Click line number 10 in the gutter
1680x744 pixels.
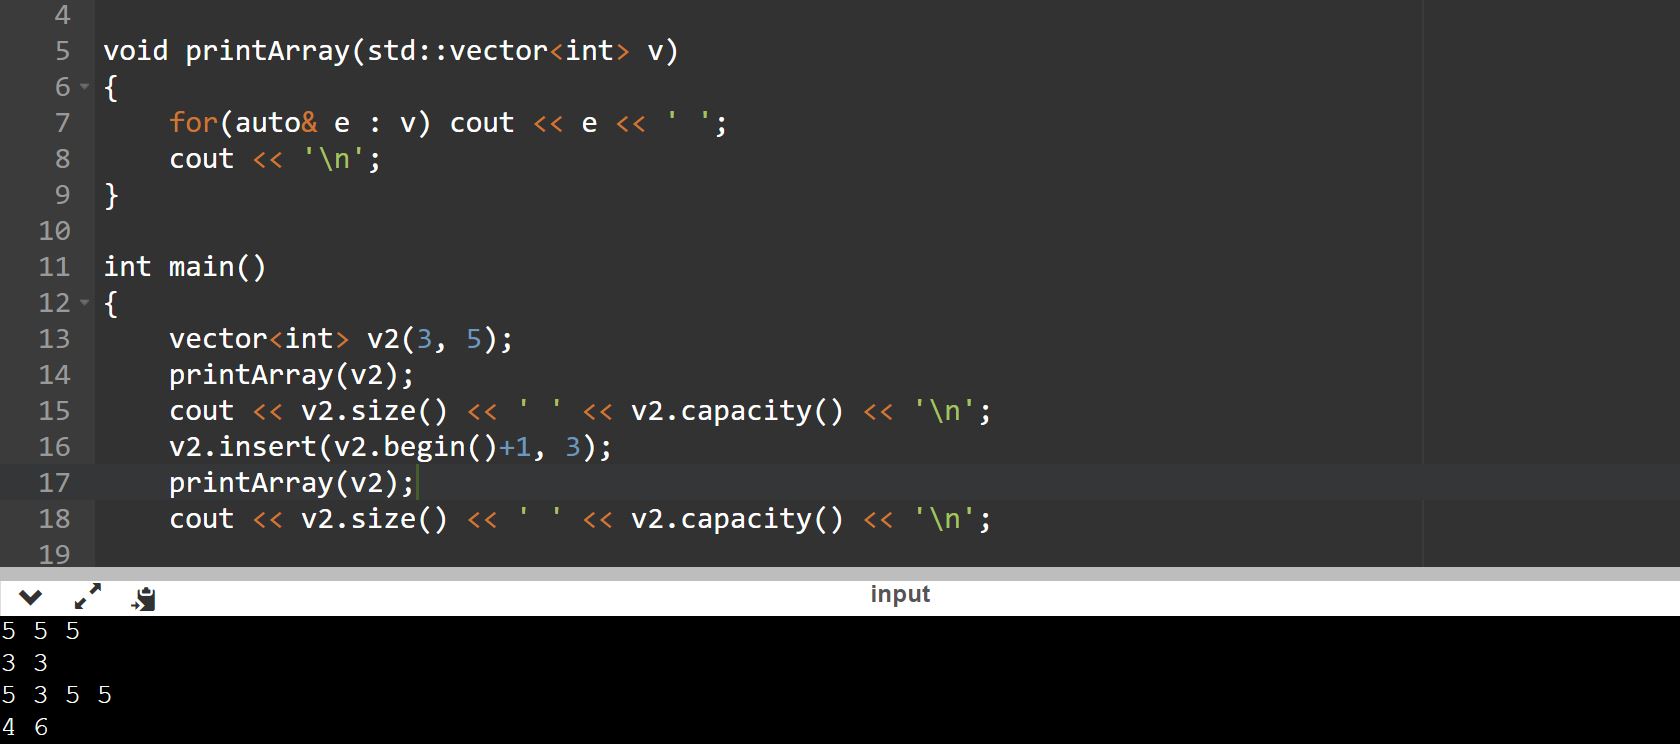54,231
